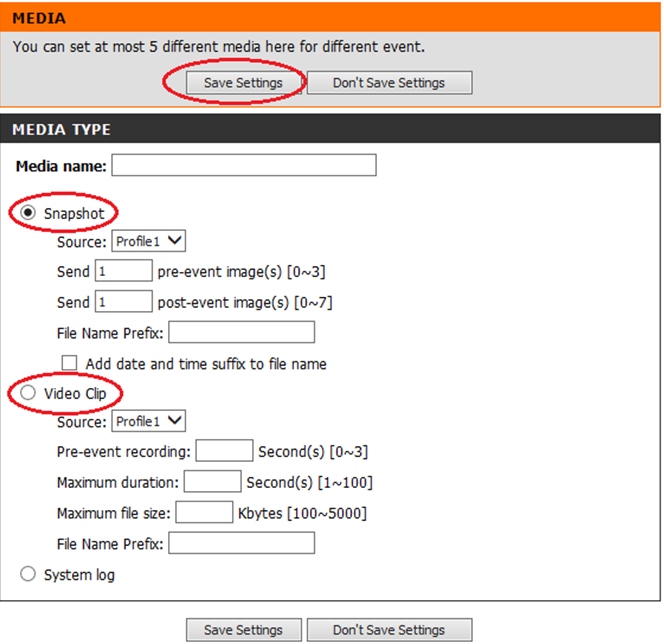Expand the Video Clip Source Profile1 dropdown
This screenshot has width=664, height=644.
click(148, 422)
